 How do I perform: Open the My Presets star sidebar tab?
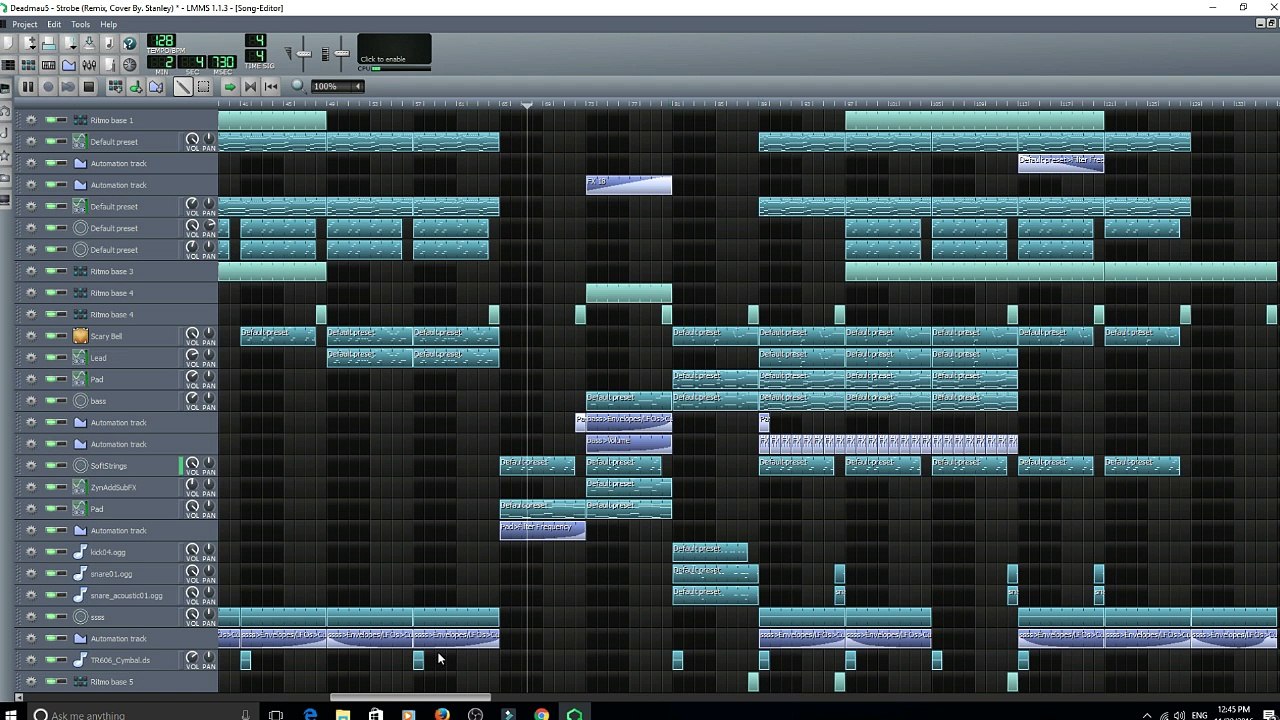[5, 156]
